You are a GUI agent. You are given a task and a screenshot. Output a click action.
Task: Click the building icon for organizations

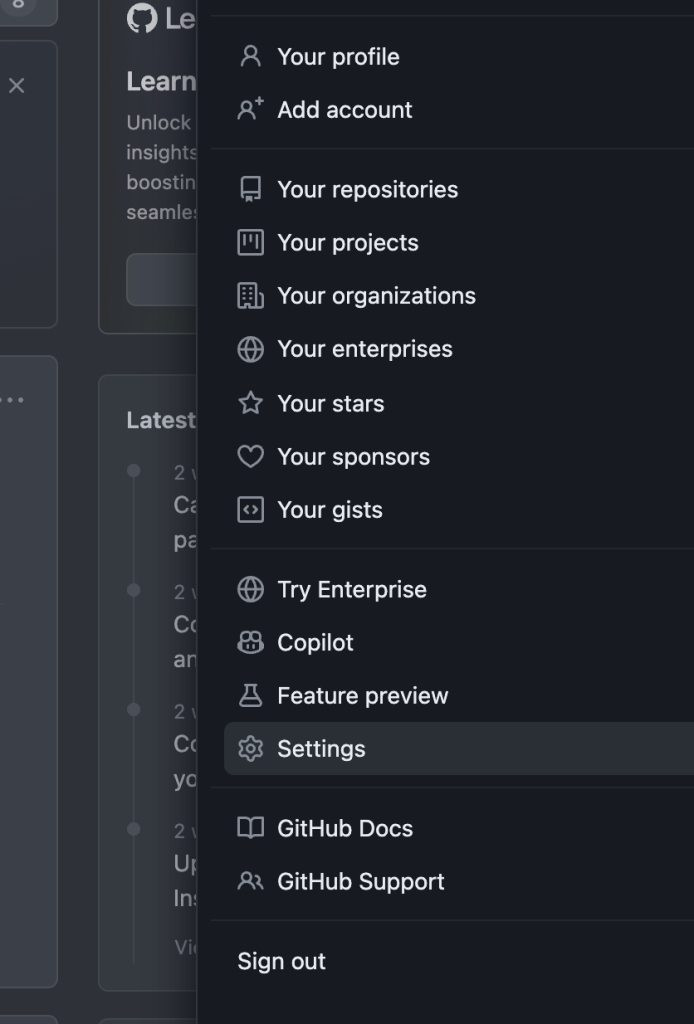click(x=250, y=296)
